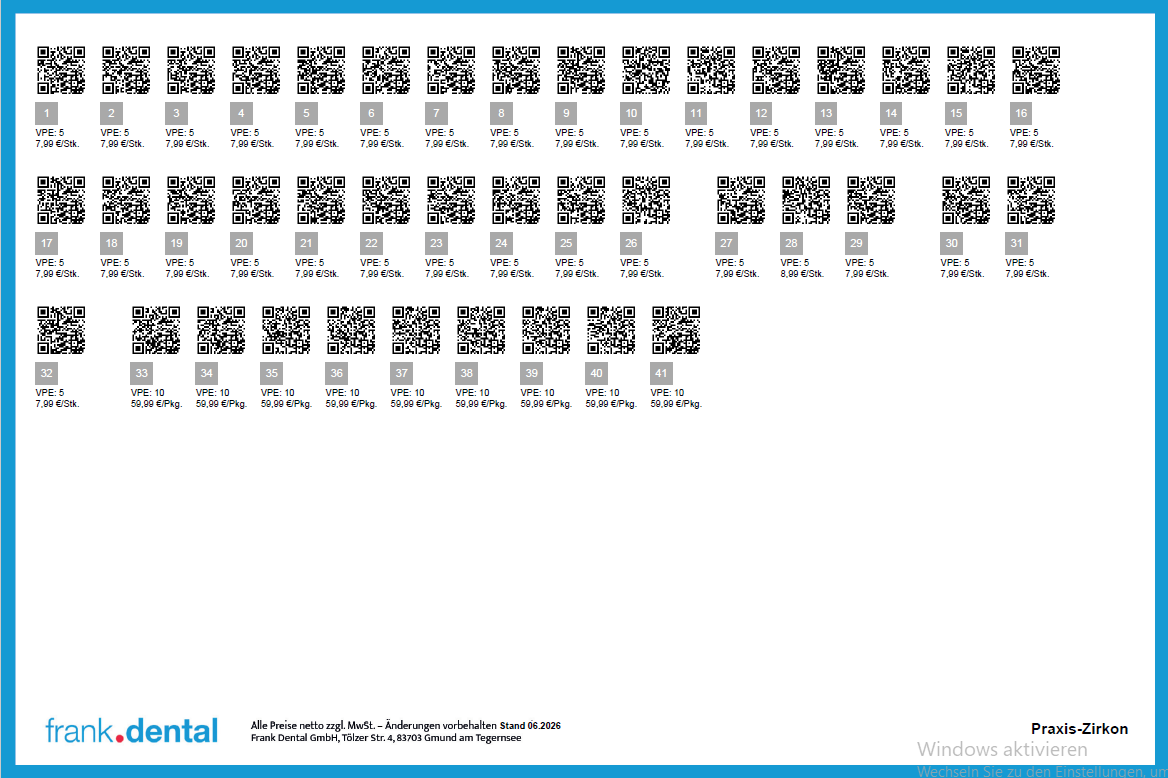Click the 7,99 €/Stk. price under item 31

pyautogui.click(x=1027, y=273)
